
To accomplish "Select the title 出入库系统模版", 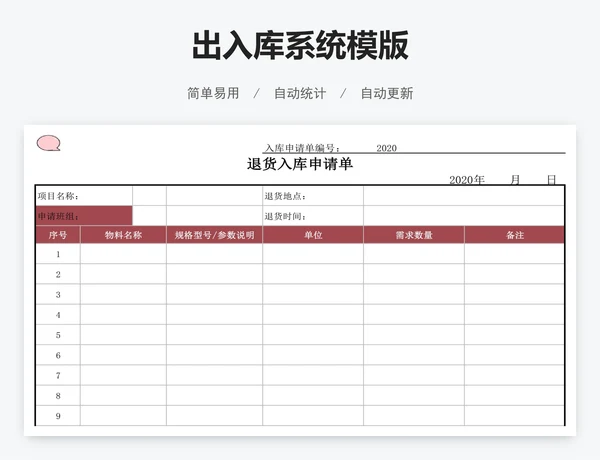I will point(300,46).
